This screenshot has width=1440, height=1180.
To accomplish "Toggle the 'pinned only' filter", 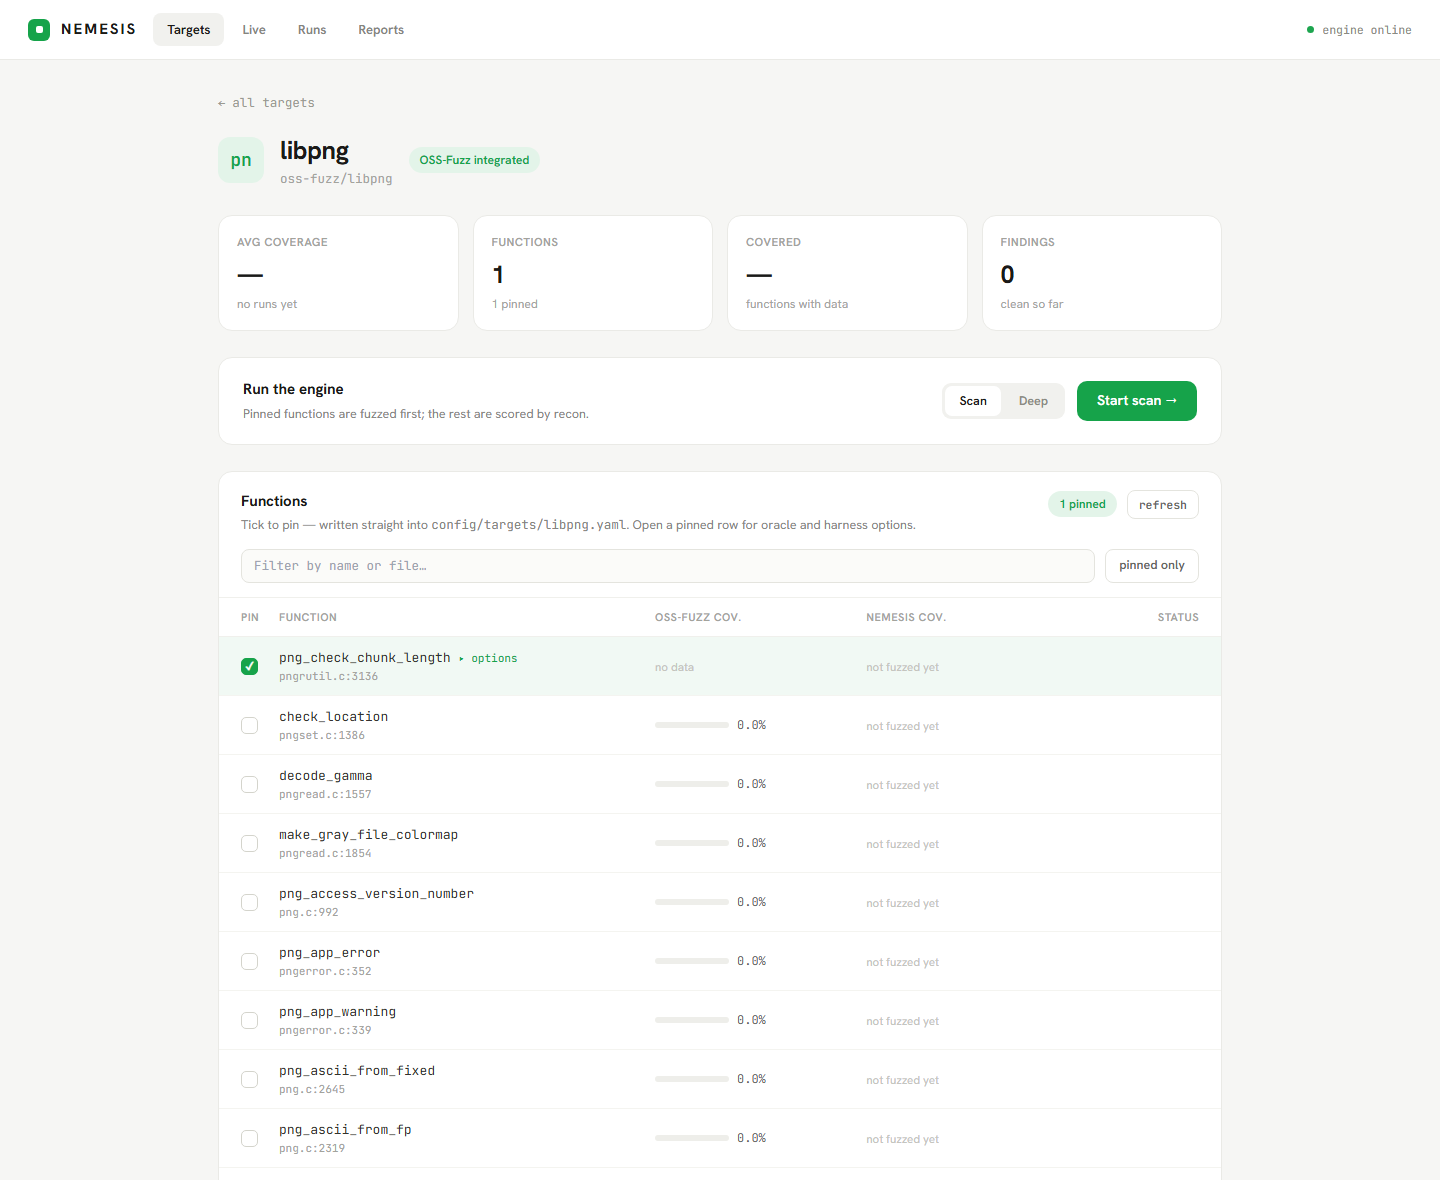I will 1152,566.
